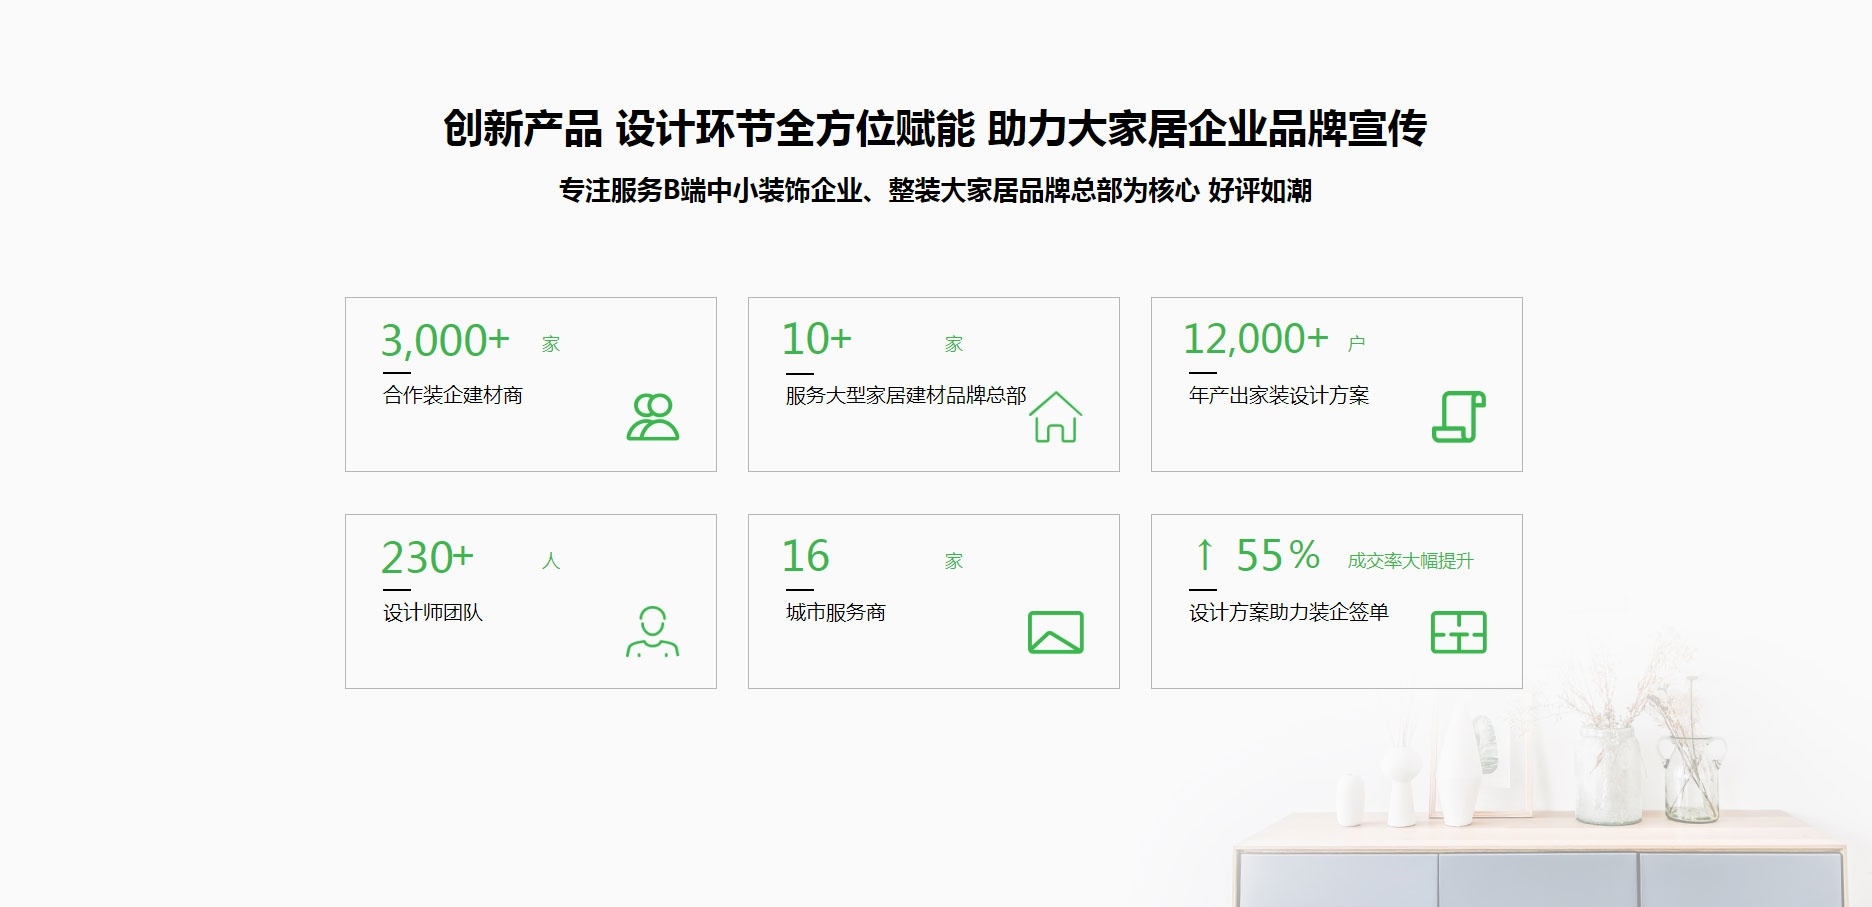Select the 10+ figure

(x=817, y=339)
